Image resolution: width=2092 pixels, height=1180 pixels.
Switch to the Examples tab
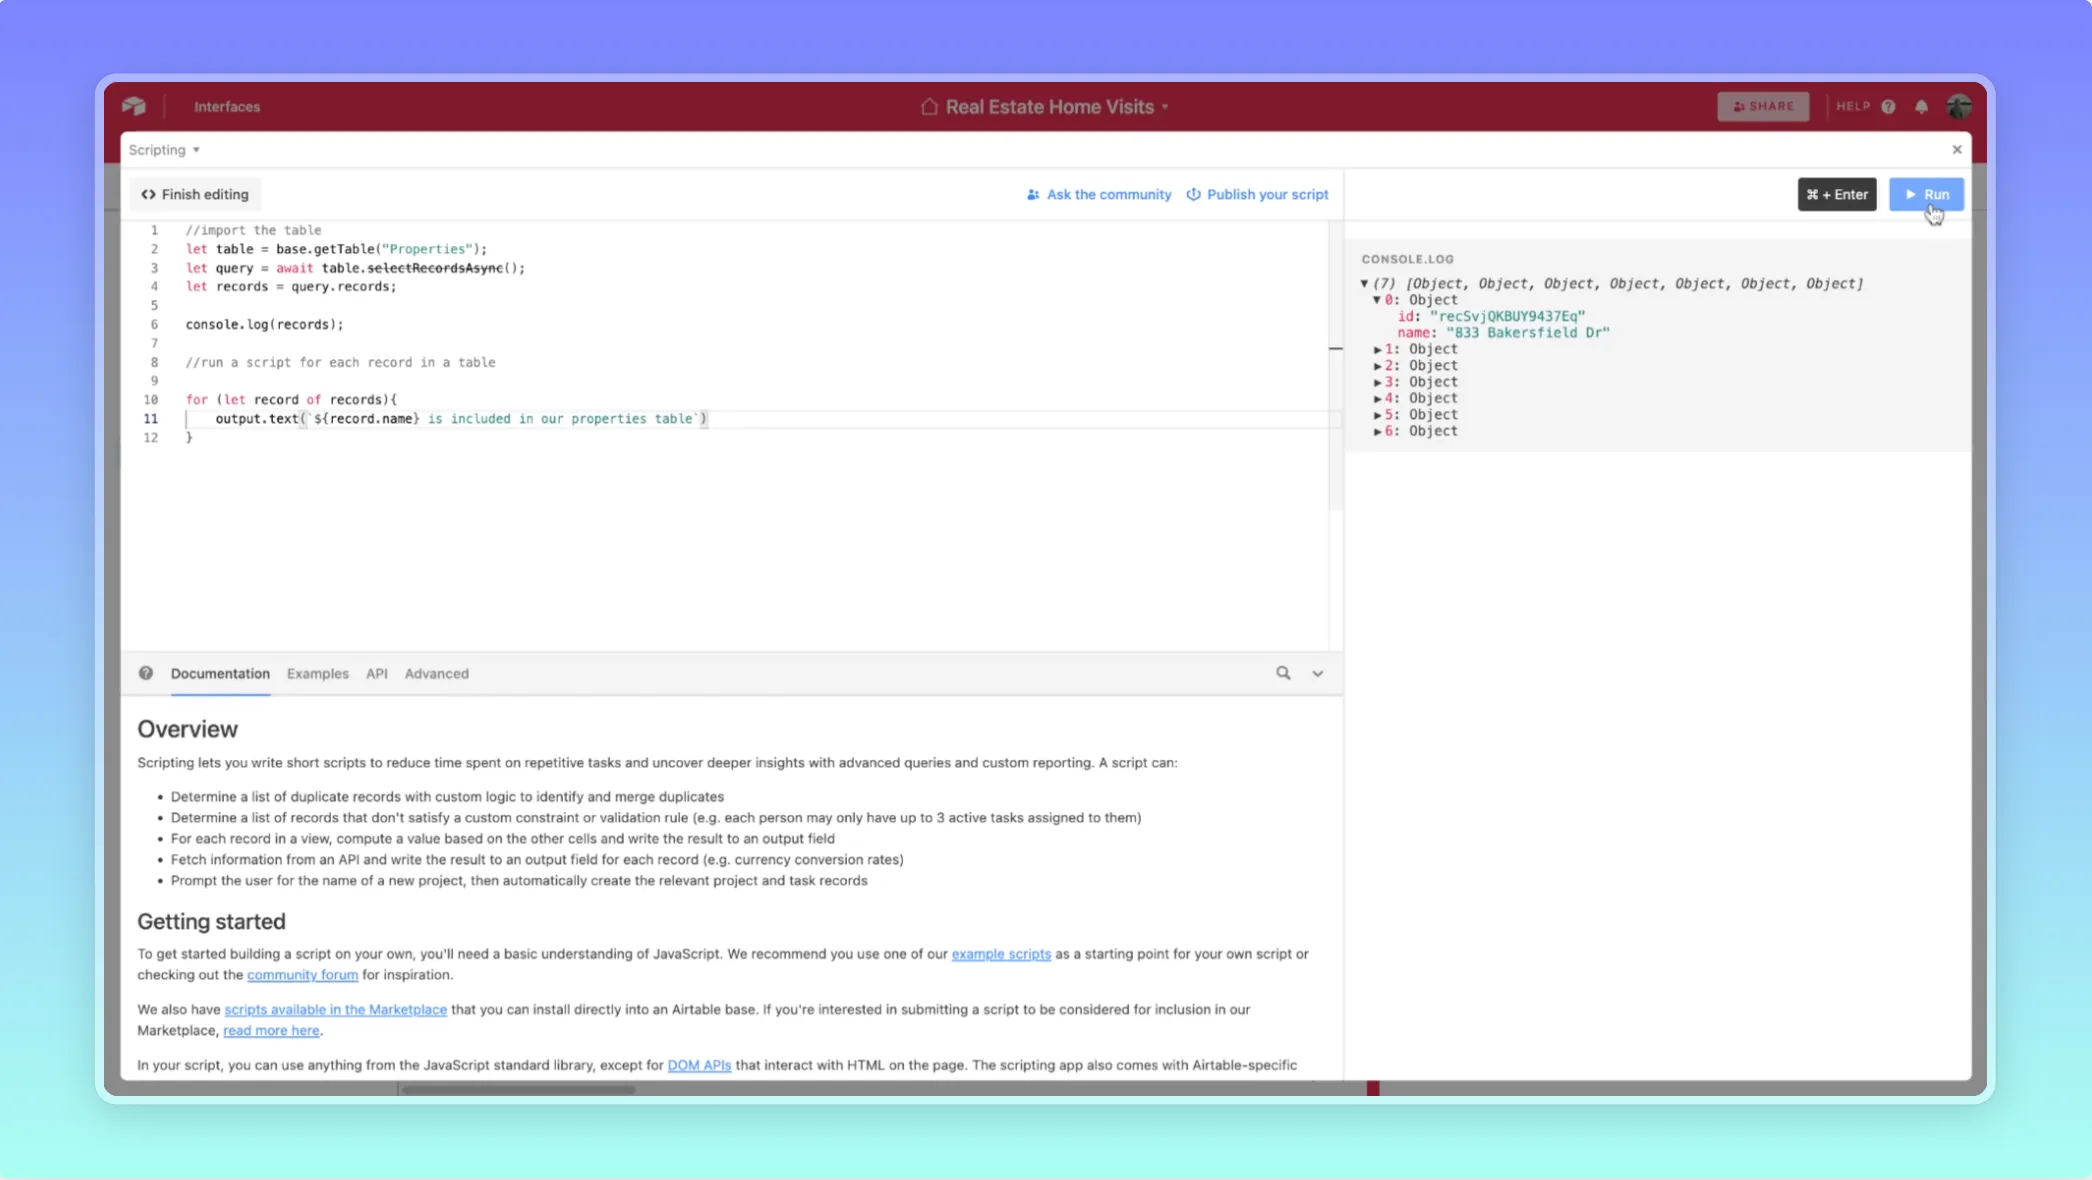(317, 673)
